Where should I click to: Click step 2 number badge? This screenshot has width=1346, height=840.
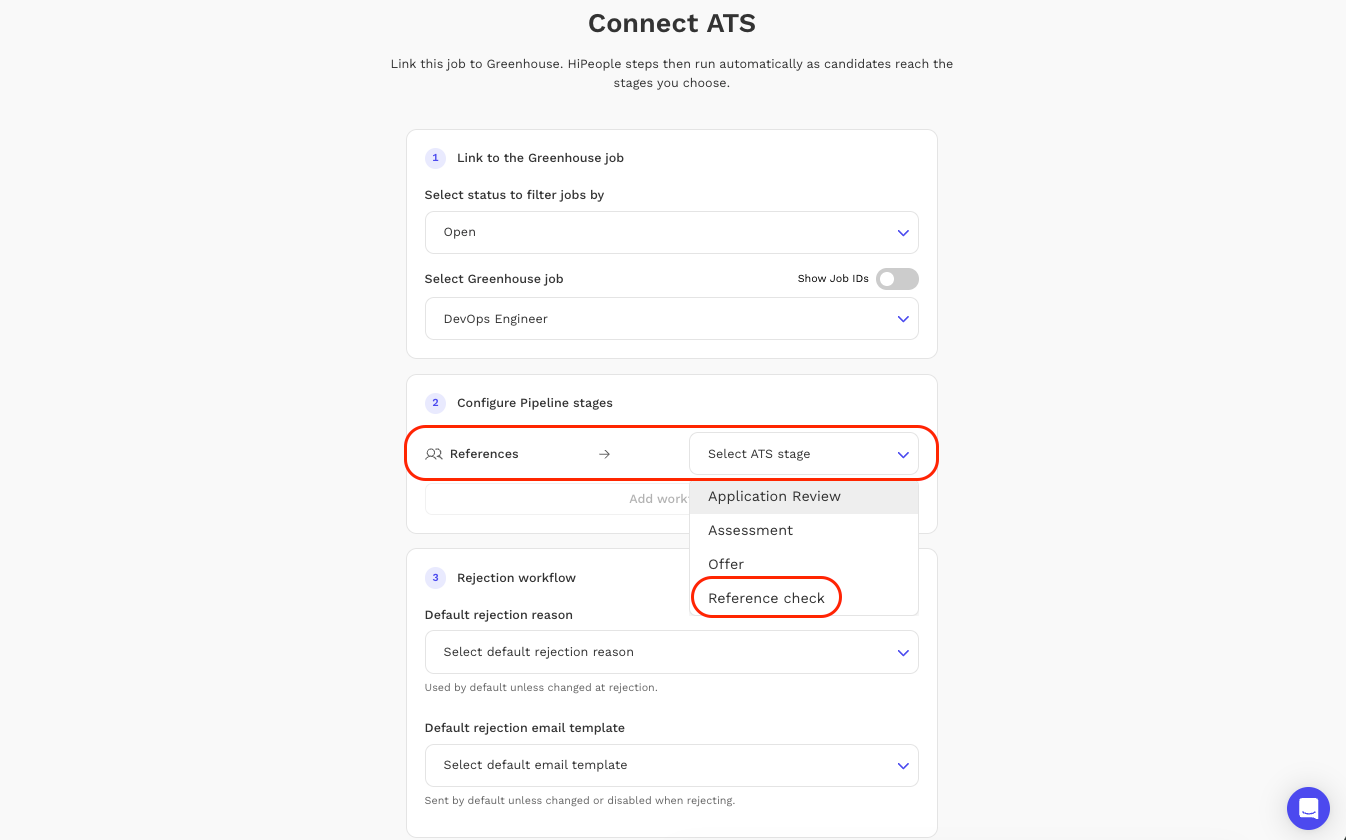click(435, 403)
